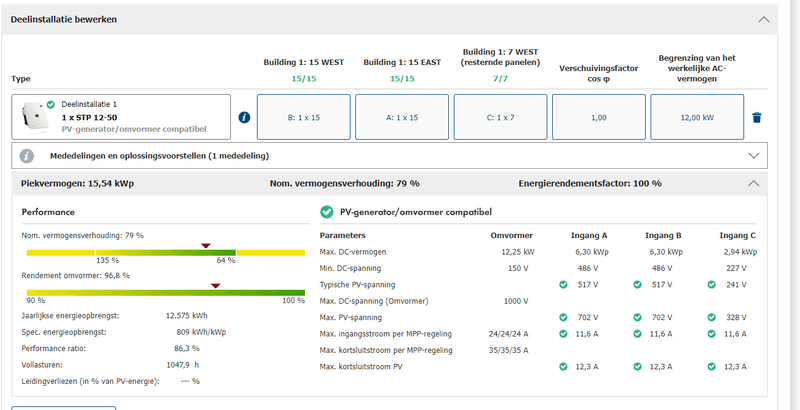Collapse the Piekvermogen summary section

click(754, 184)
